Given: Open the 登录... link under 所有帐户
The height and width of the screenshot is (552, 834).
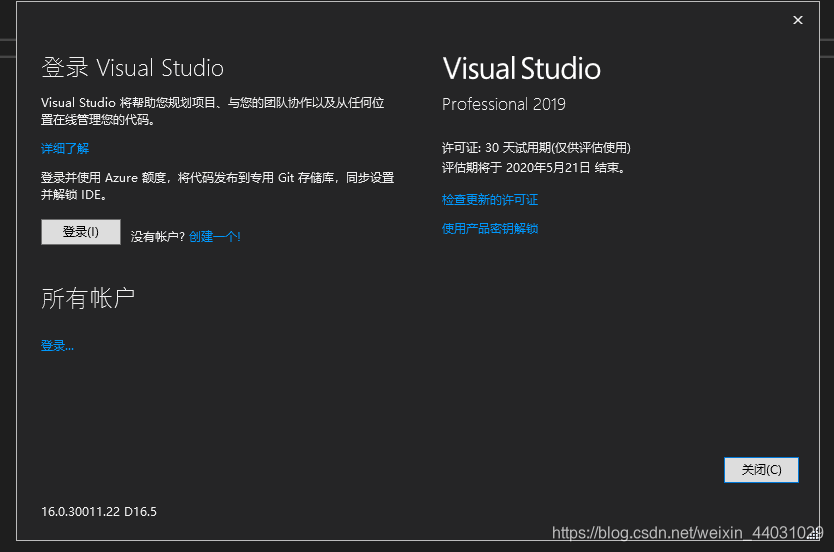Looking at the screenshot, I should (57, 346).
